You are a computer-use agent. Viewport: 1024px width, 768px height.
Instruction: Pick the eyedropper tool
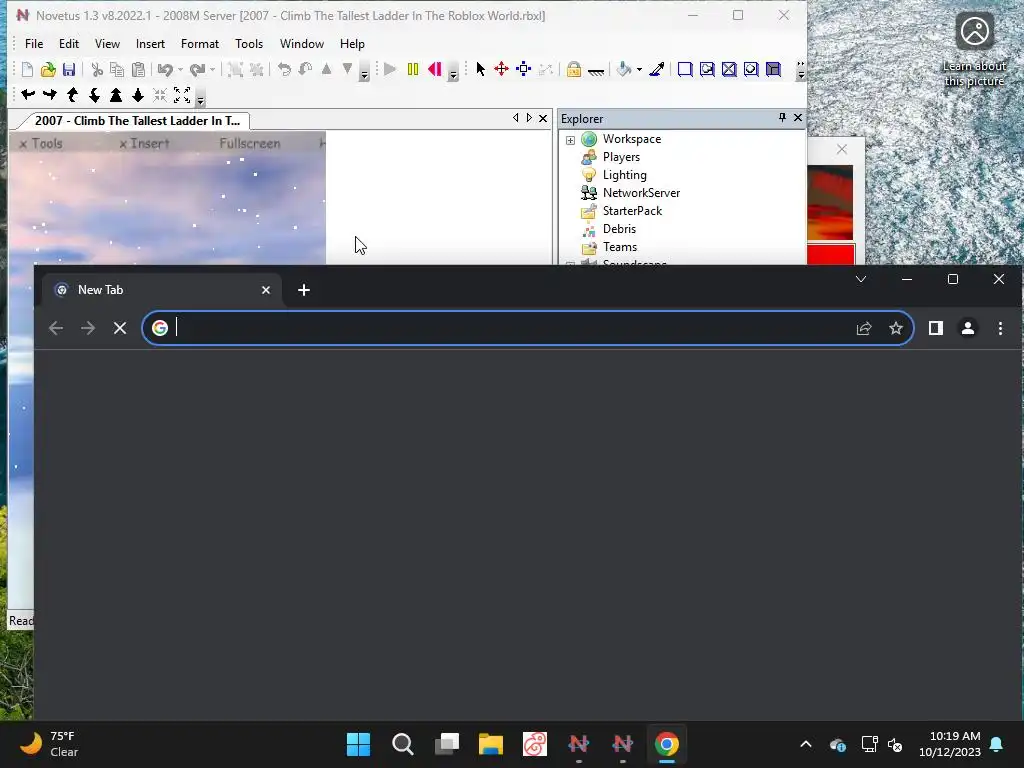coord(657,69)
